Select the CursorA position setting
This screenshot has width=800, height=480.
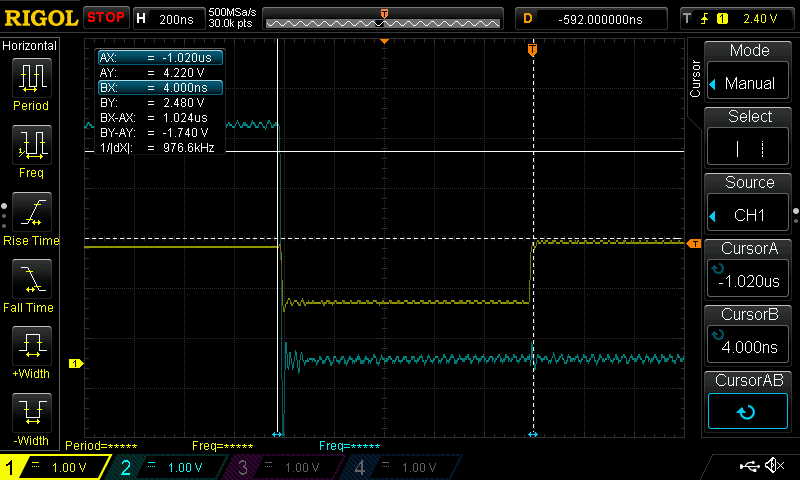pyautogui.click(x=749, y=270)
